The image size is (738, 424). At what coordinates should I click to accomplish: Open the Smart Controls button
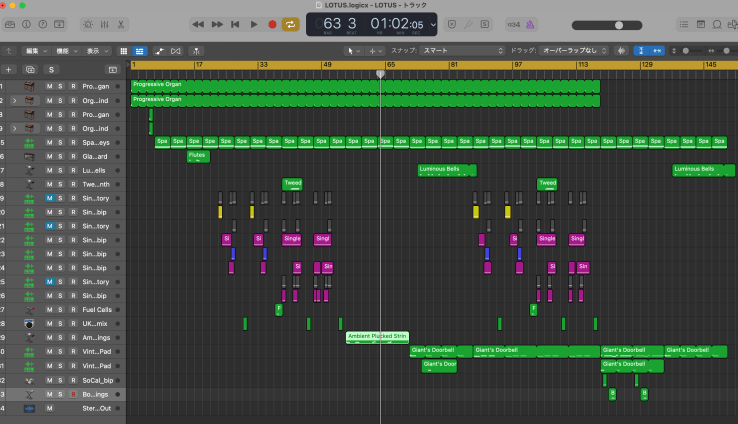coord(86,24)
